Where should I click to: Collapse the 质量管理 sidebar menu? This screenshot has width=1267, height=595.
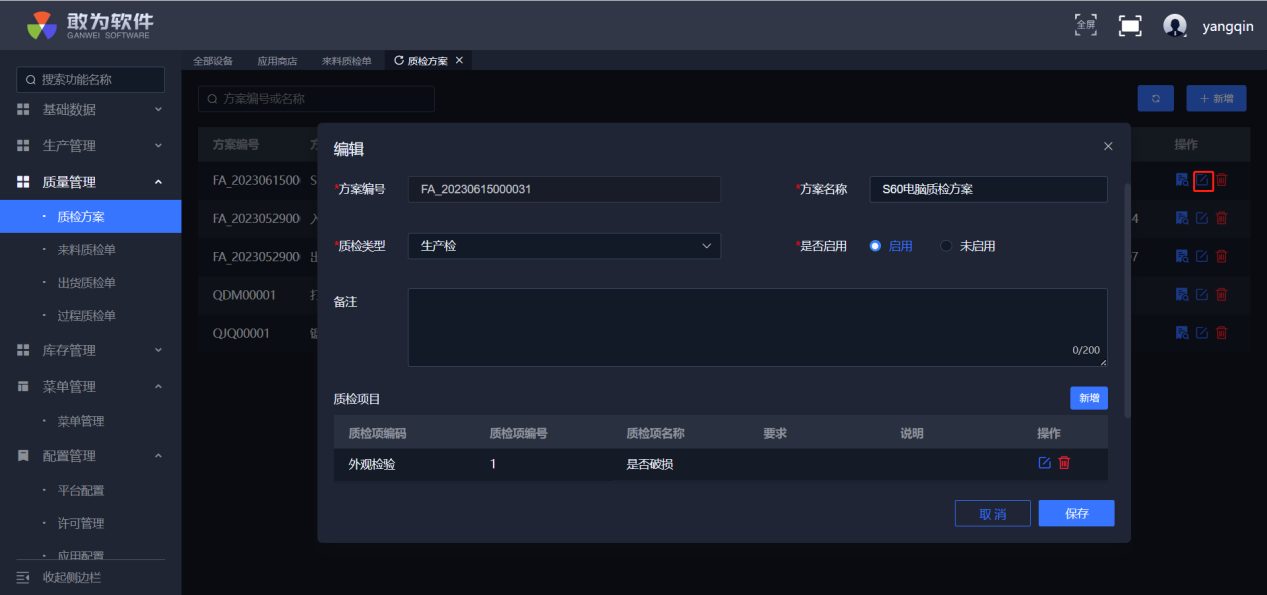click(90, 182)
